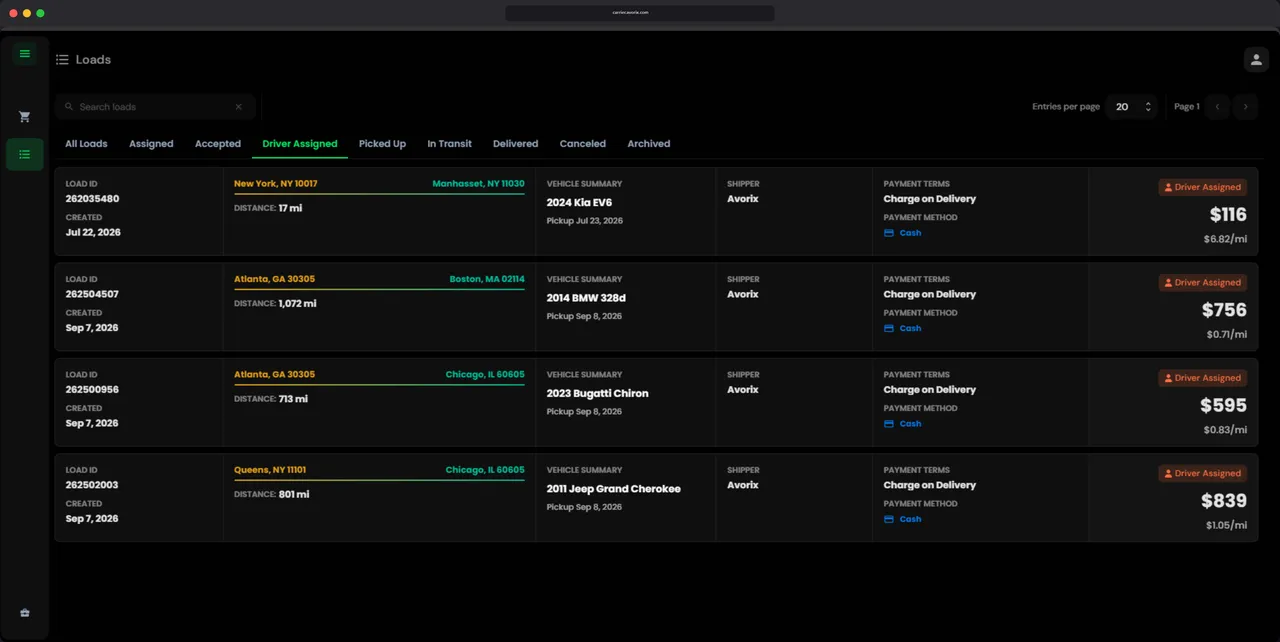Switch to the All Loads tab

[x=86, y=144]
